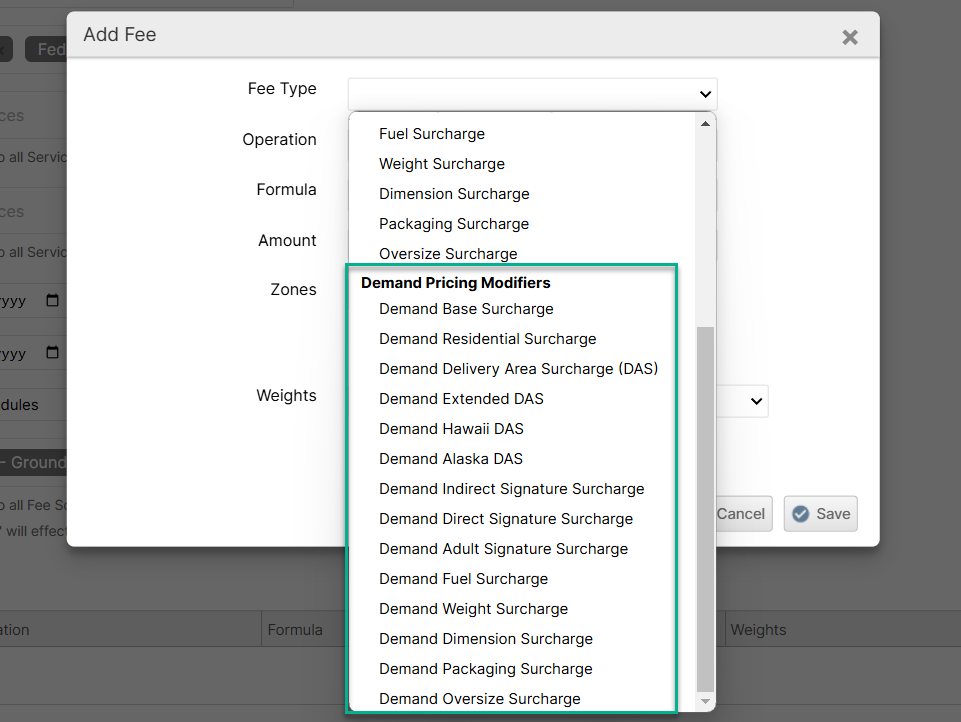Click the Cancel button

point(741,514)
